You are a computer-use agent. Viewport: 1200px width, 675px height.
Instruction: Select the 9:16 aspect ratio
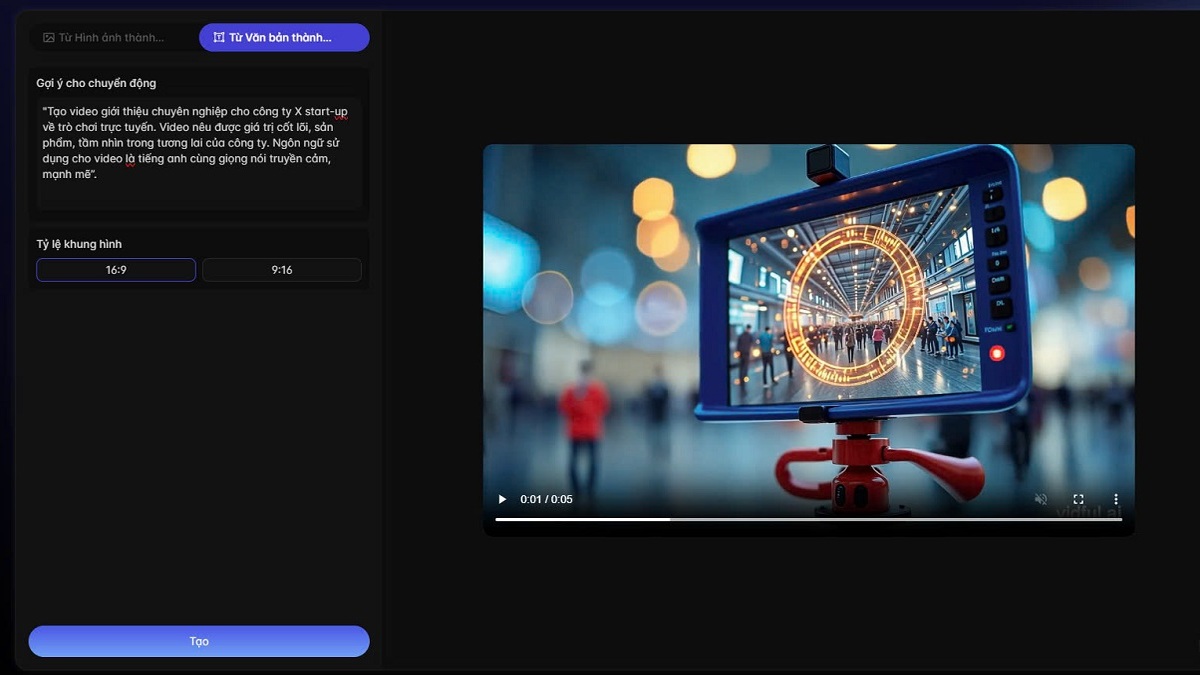(281, 269)
